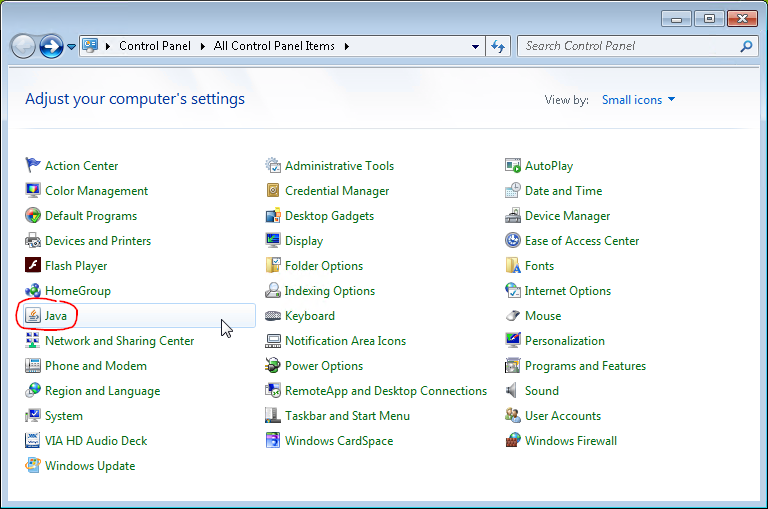Open Notification Area Icons icon

coord(273,340)
